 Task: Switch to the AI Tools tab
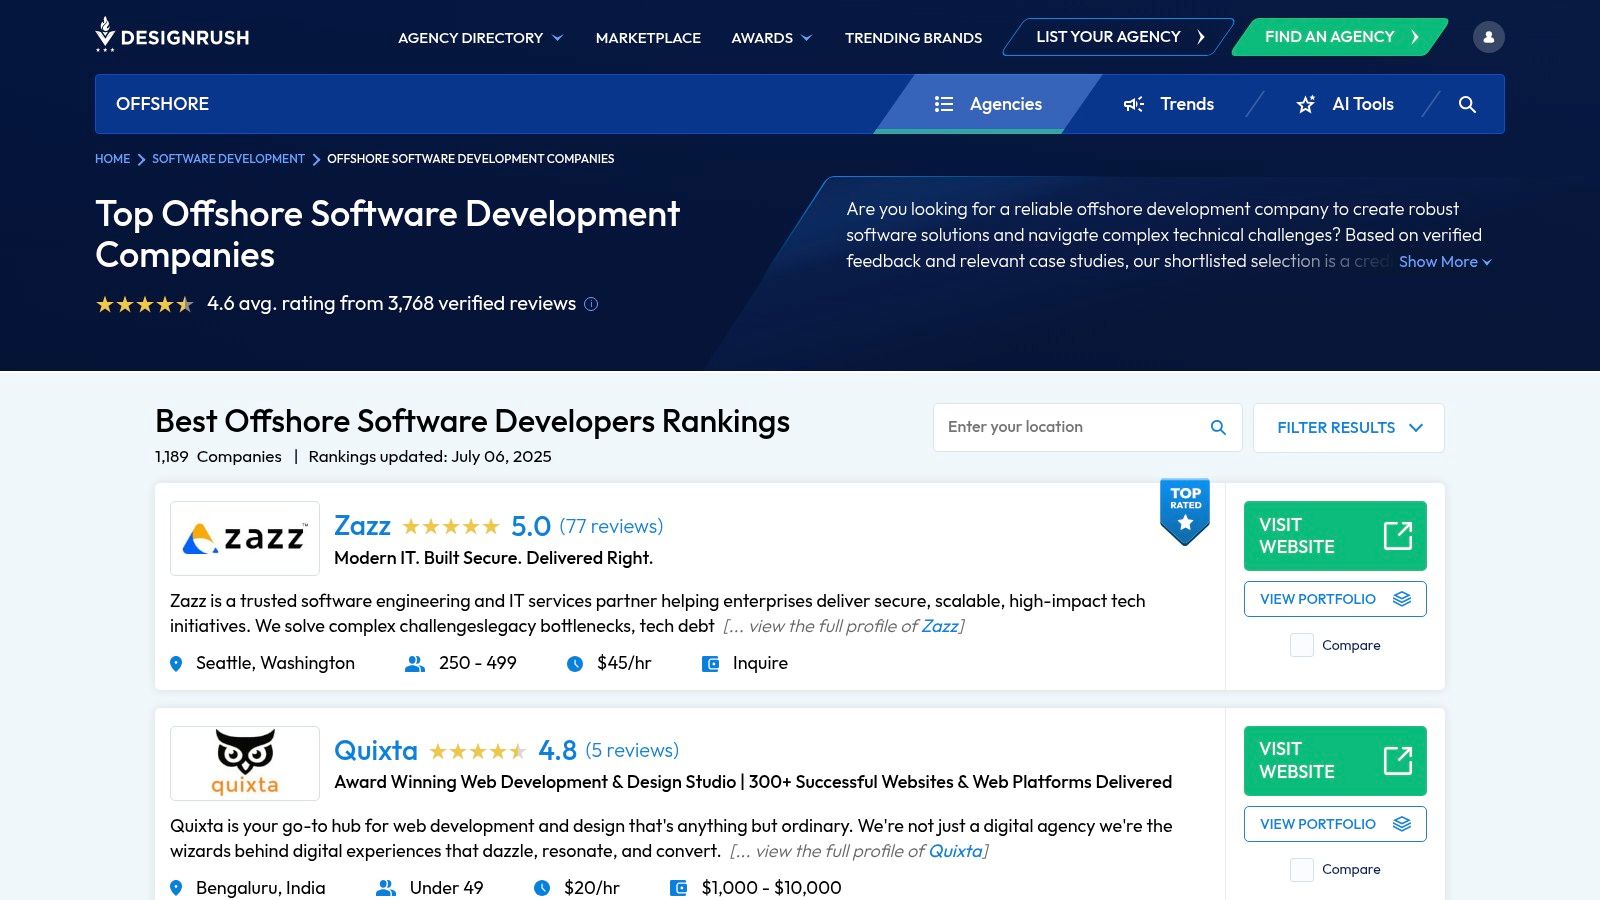tap(1345, 104)
